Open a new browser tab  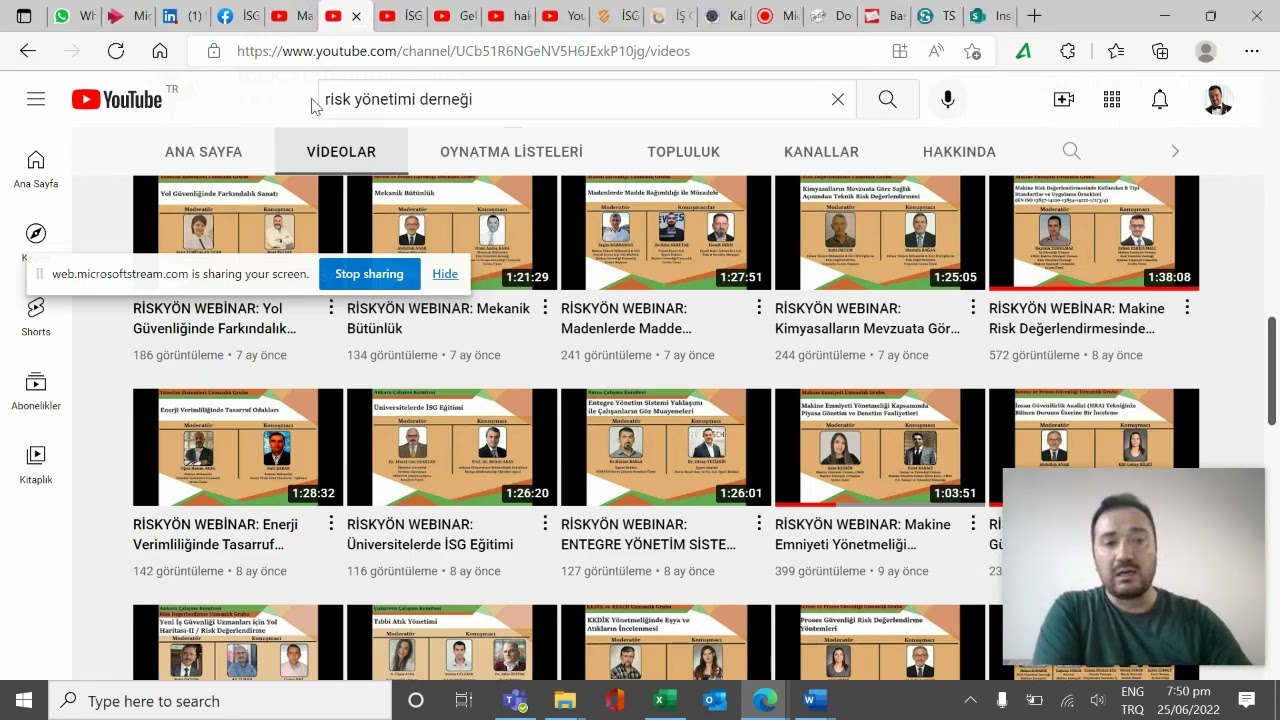tap(1034, 16)
